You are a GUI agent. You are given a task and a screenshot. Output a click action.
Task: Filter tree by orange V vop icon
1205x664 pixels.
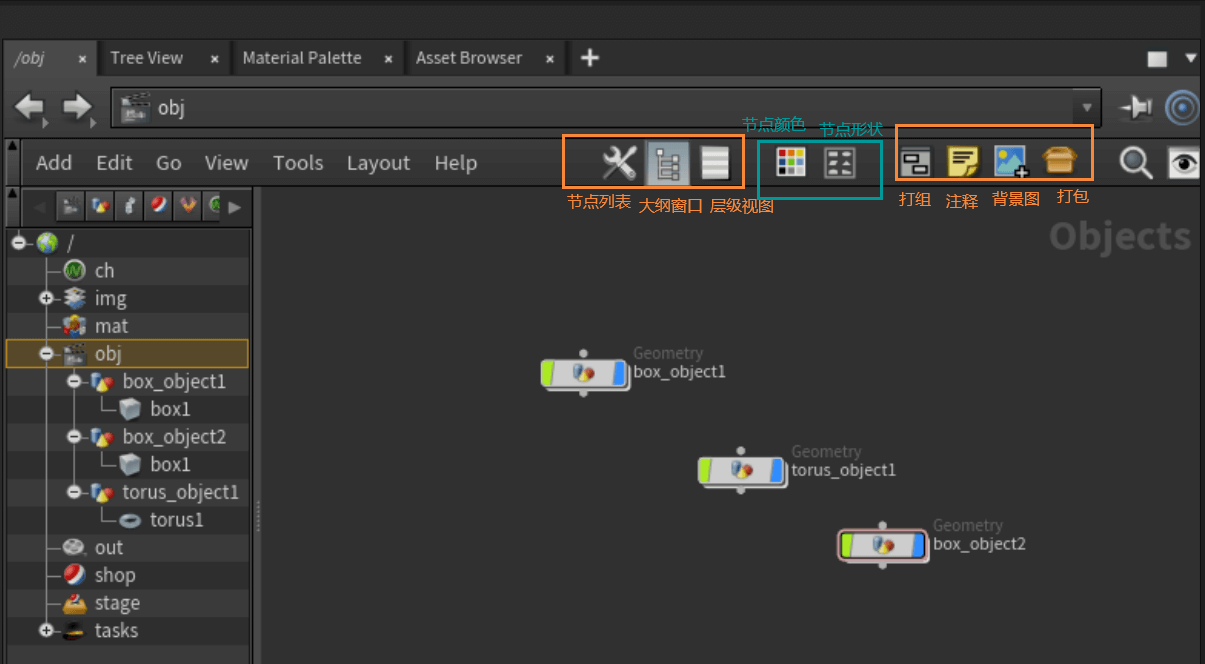(x=188, y=207)
